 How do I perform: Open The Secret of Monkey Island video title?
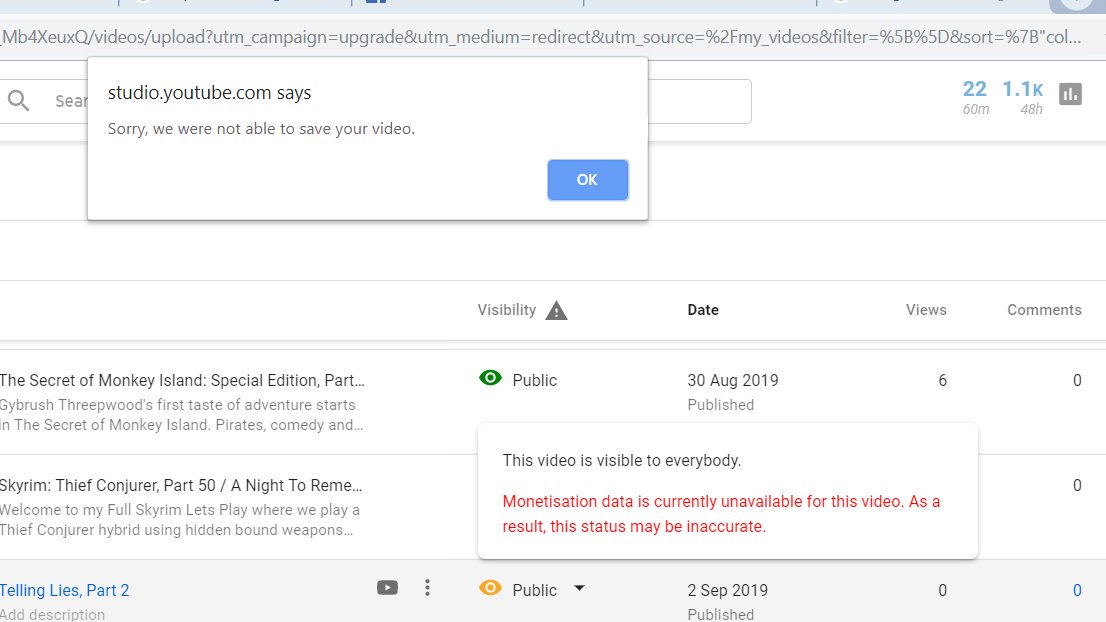[182, 380]
